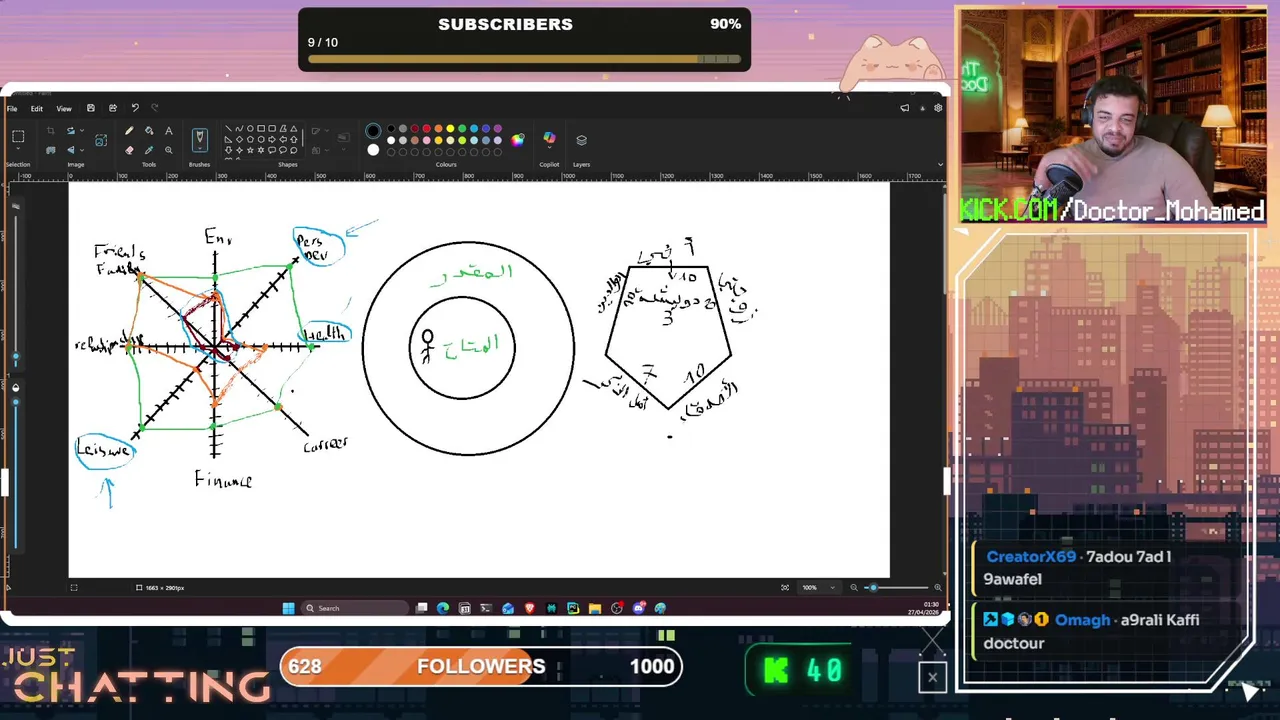Open the File menu in Paint
Viewport: 1280px width, 720px height.
tap(12, 109)
